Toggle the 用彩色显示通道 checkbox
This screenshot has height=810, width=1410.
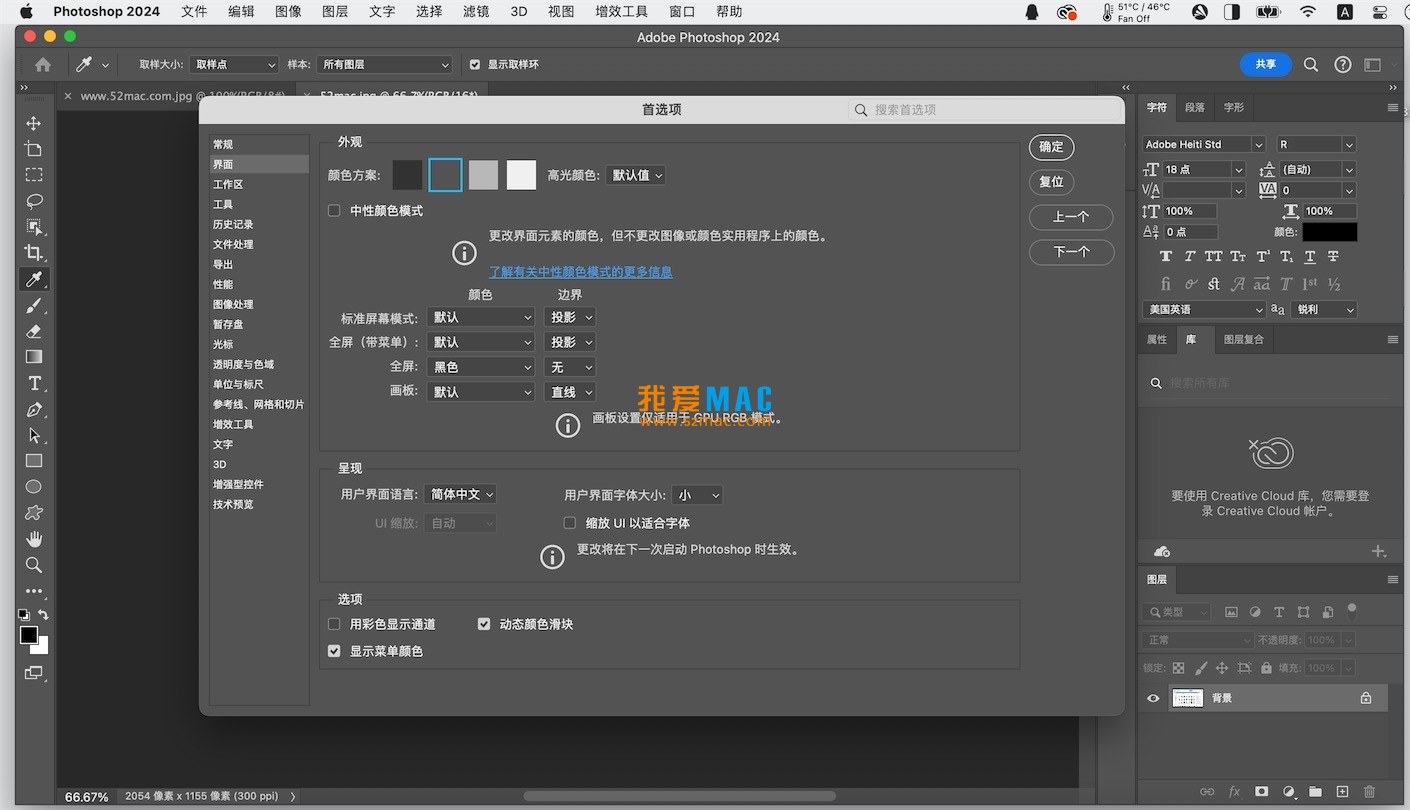point(334,623)
